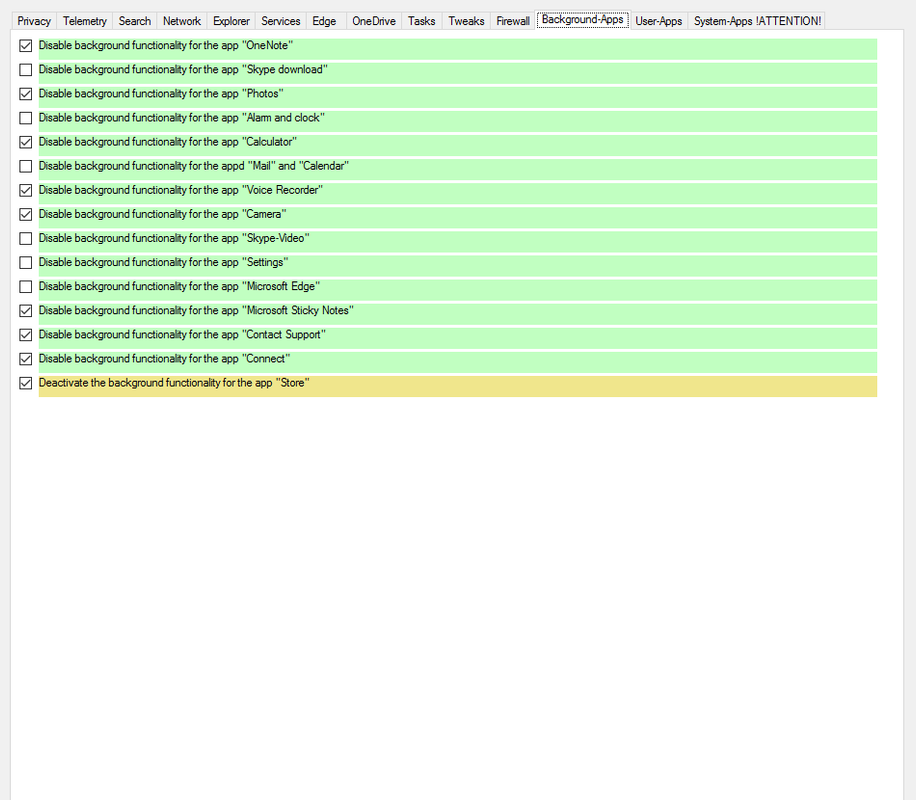Switch to the User-Apps tab

tap(659, 21)
